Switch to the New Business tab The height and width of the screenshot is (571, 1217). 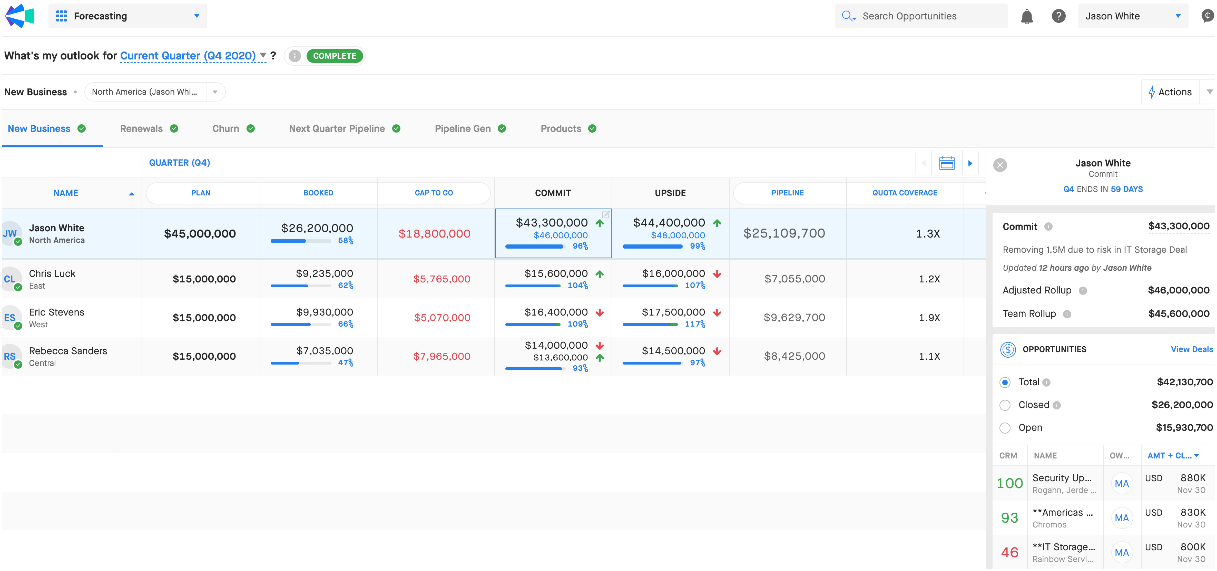point(46,128)
